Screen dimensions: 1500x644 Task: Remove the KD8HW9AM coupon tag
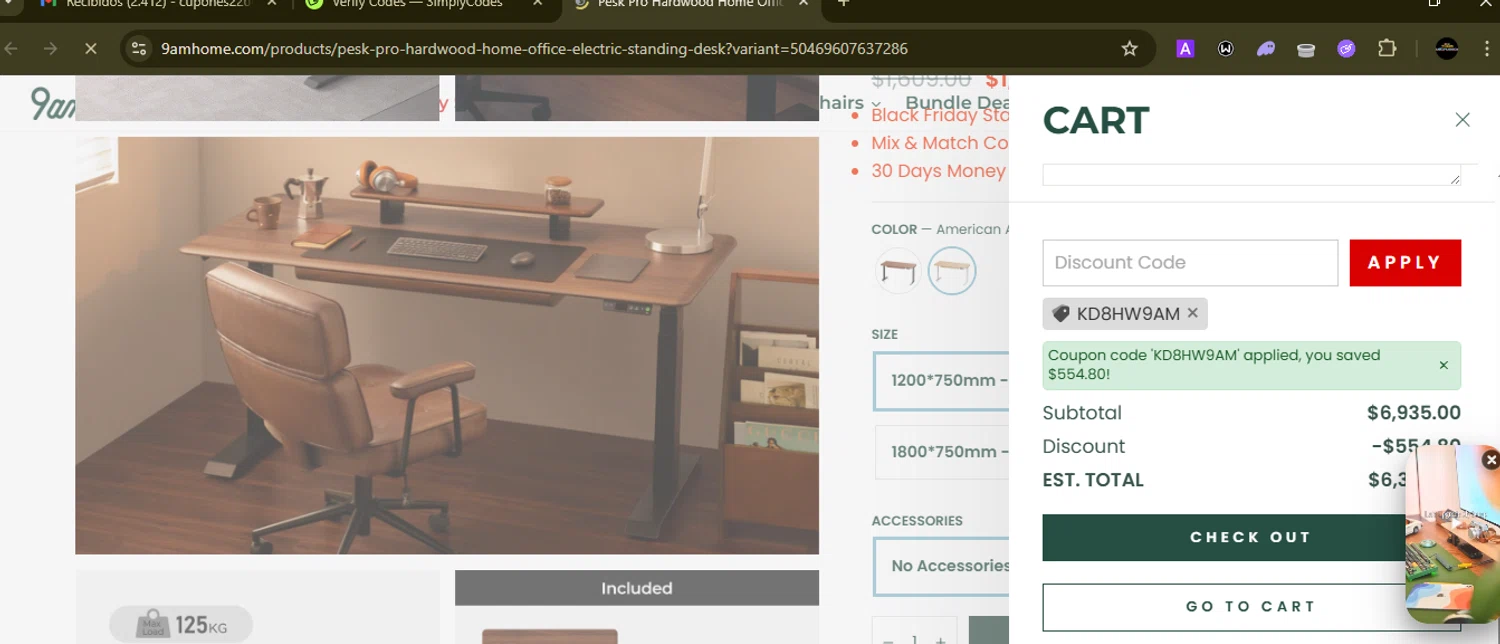[x=1192, y=313]
